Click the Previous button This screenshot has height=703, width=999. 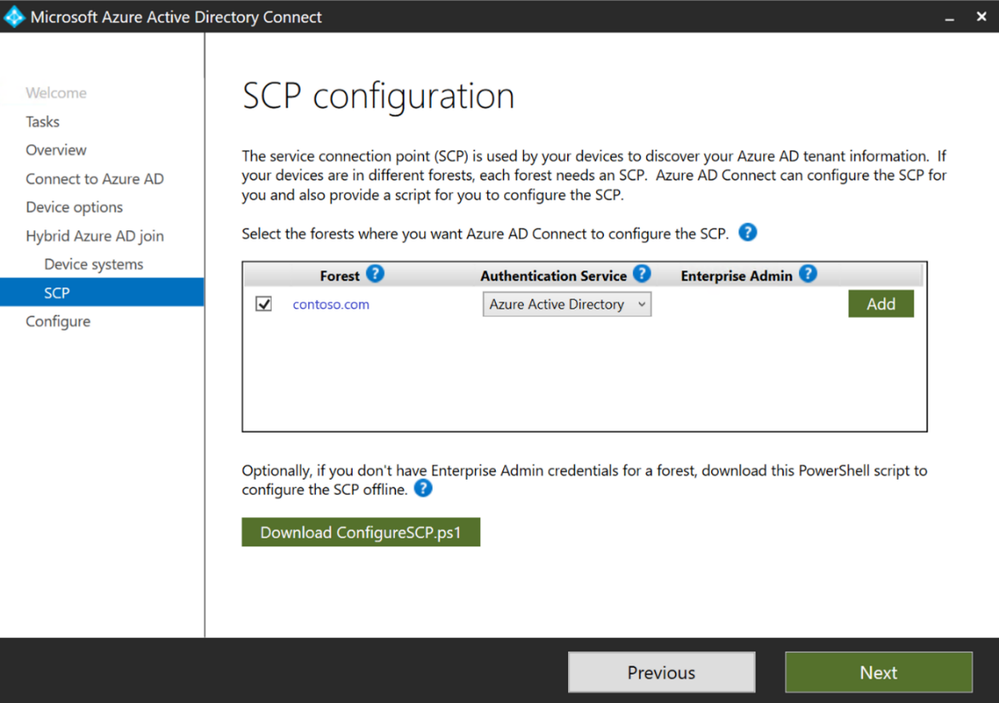[661, 673]
